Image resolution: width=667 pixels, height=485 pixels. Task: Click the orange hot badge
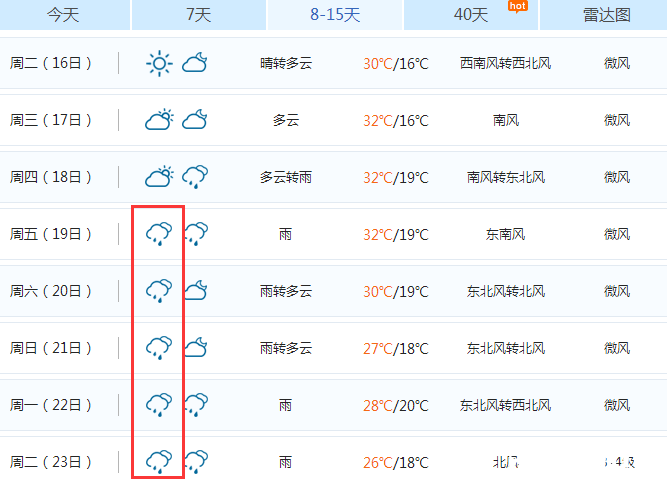(518, 6)
